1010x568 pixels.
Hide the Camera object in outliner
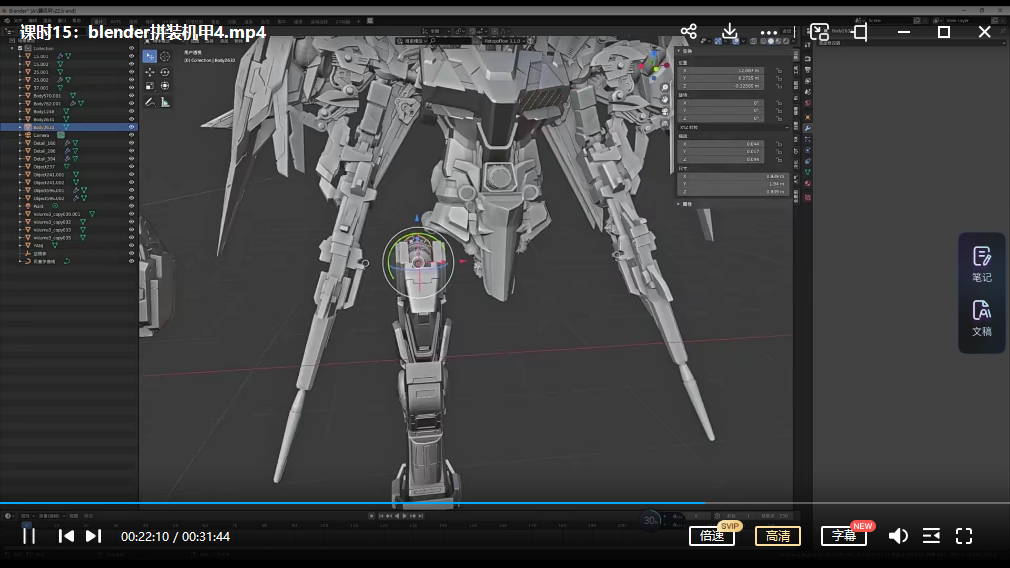click(x=131, y=135)
